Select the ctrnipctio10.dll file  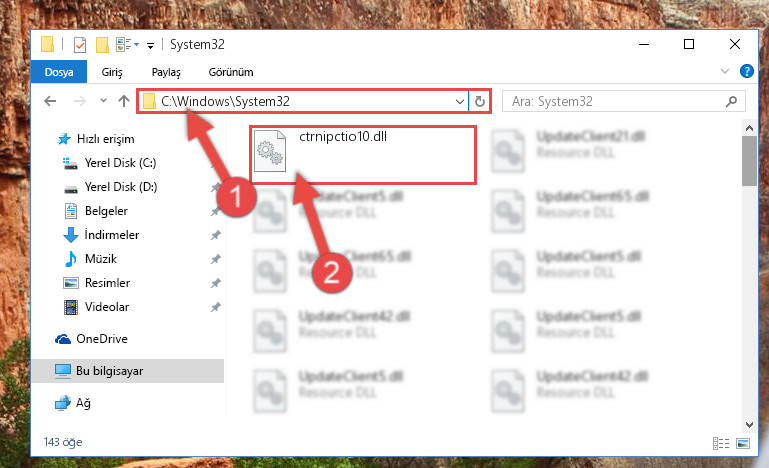coord(363,155)
